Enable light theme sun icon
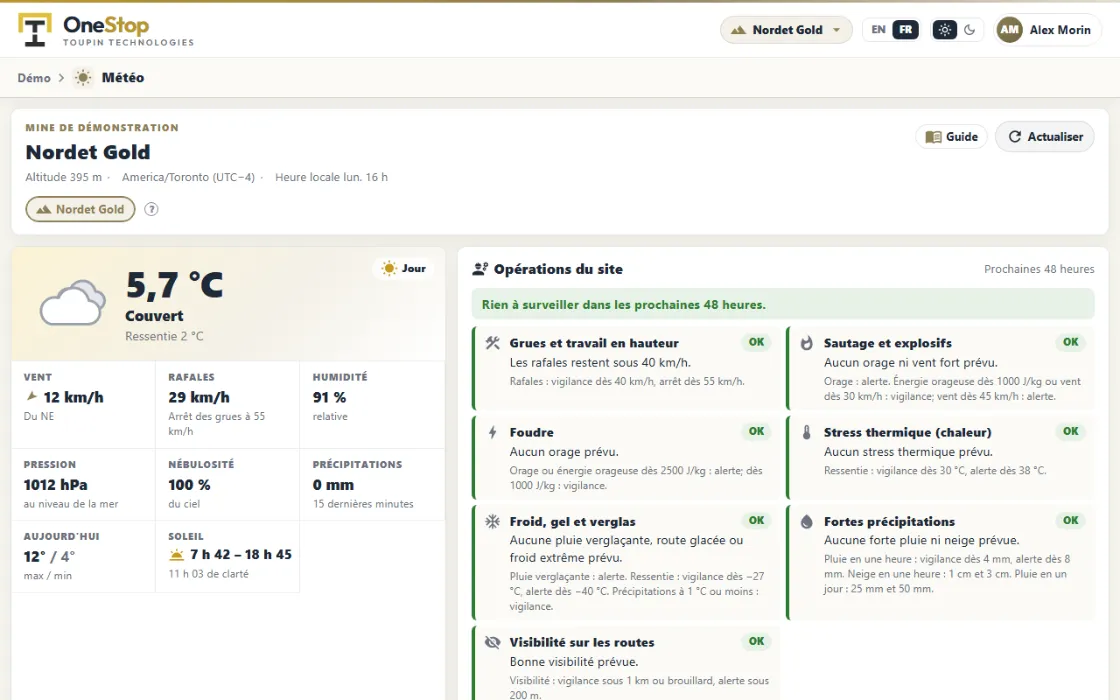 tap(944, 30)
